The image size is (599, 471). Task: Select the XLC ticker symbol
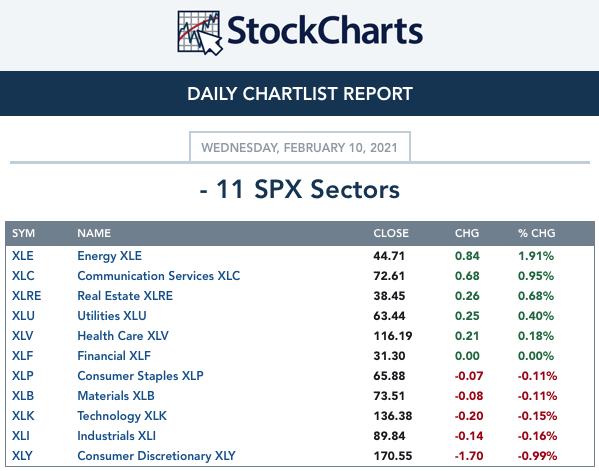tap(23, 275)
